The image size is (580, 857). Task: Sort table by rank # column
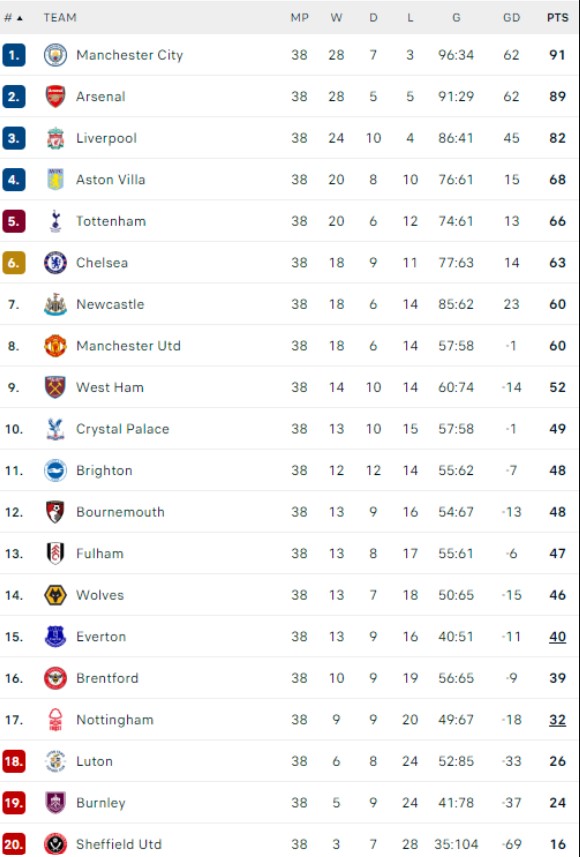(13, 18)
